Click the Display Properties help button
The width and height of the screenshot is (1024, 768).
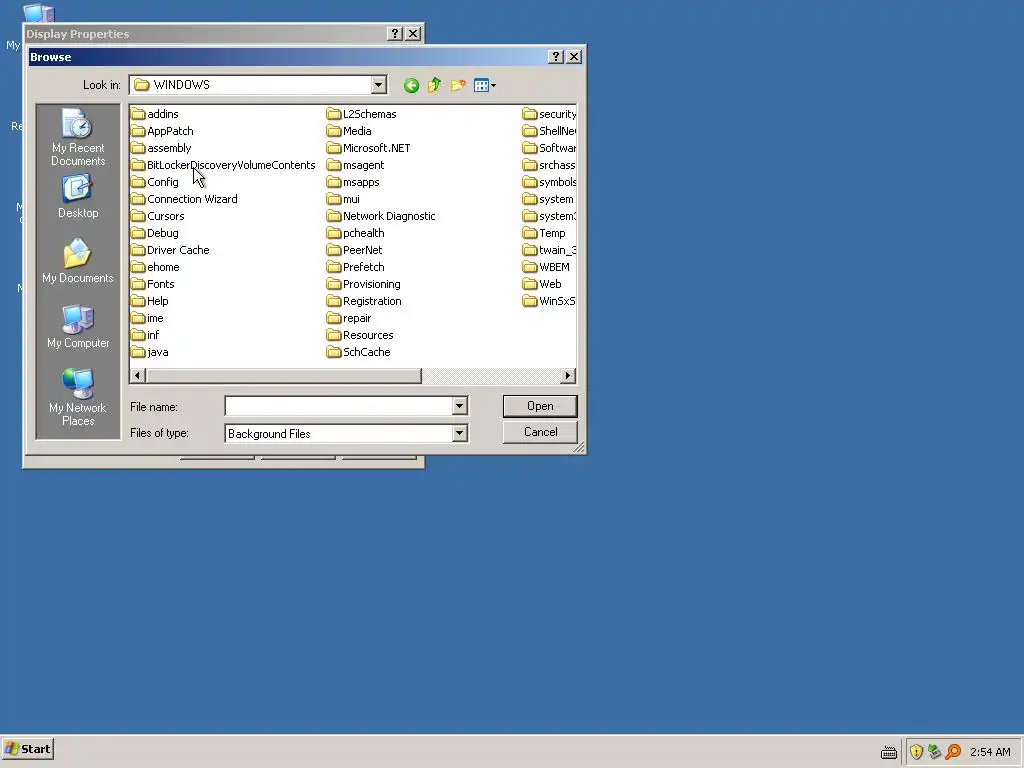[x=394, y=34]
